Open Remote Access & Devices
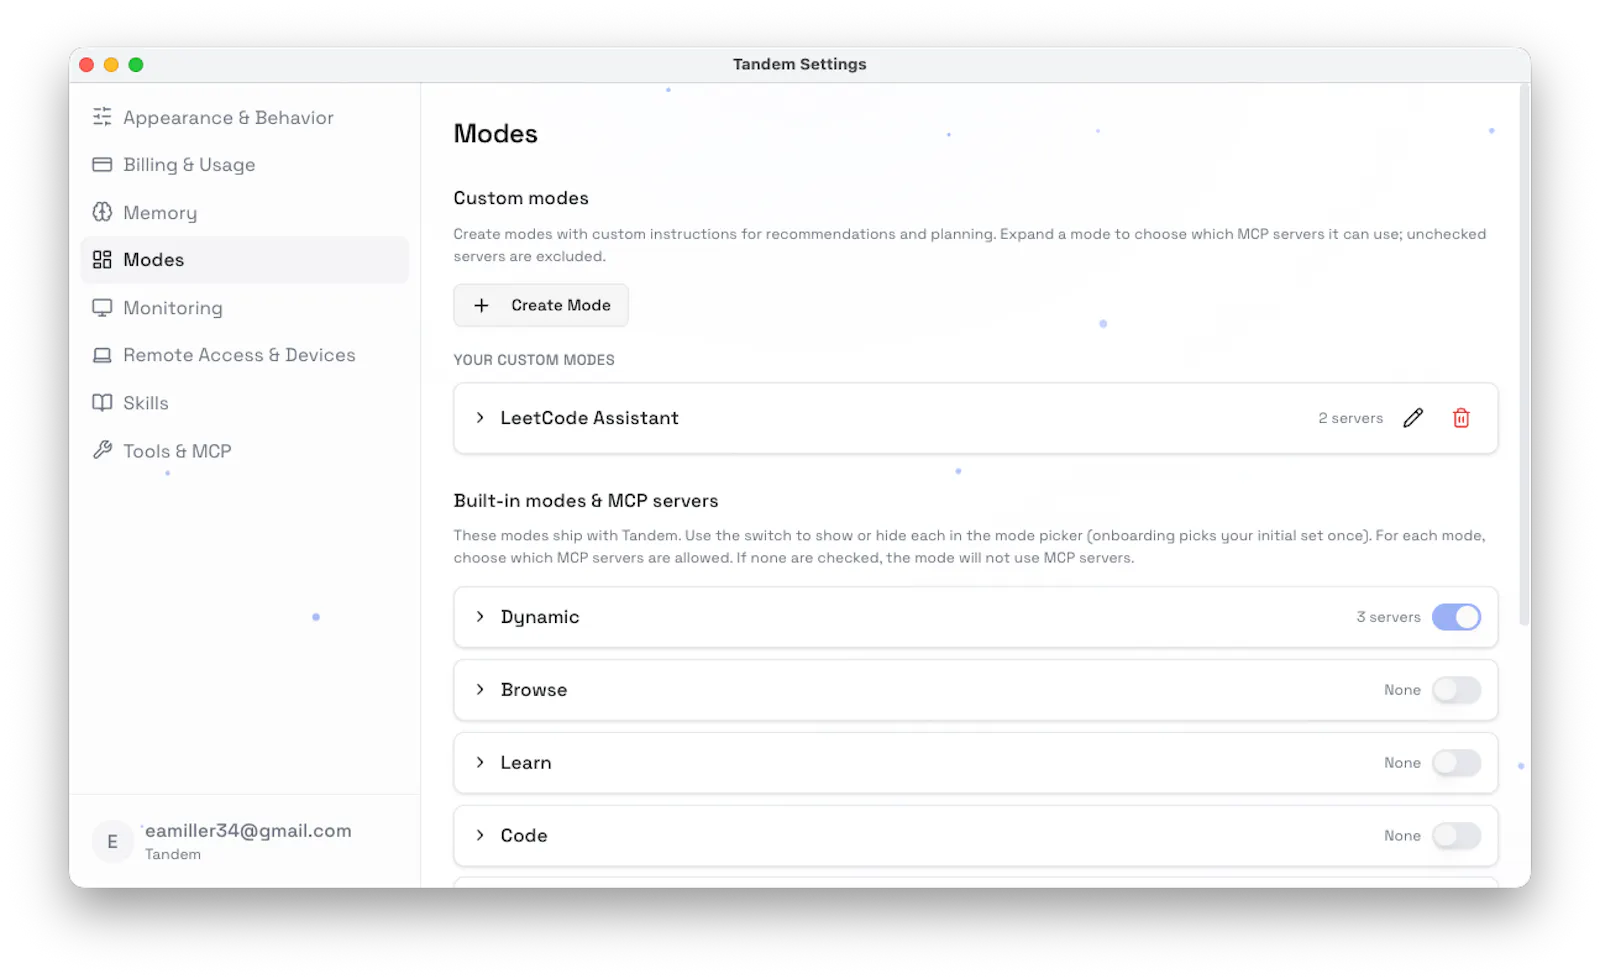The width and height of the screenshot is (1600, 979). tap(244, 355)
